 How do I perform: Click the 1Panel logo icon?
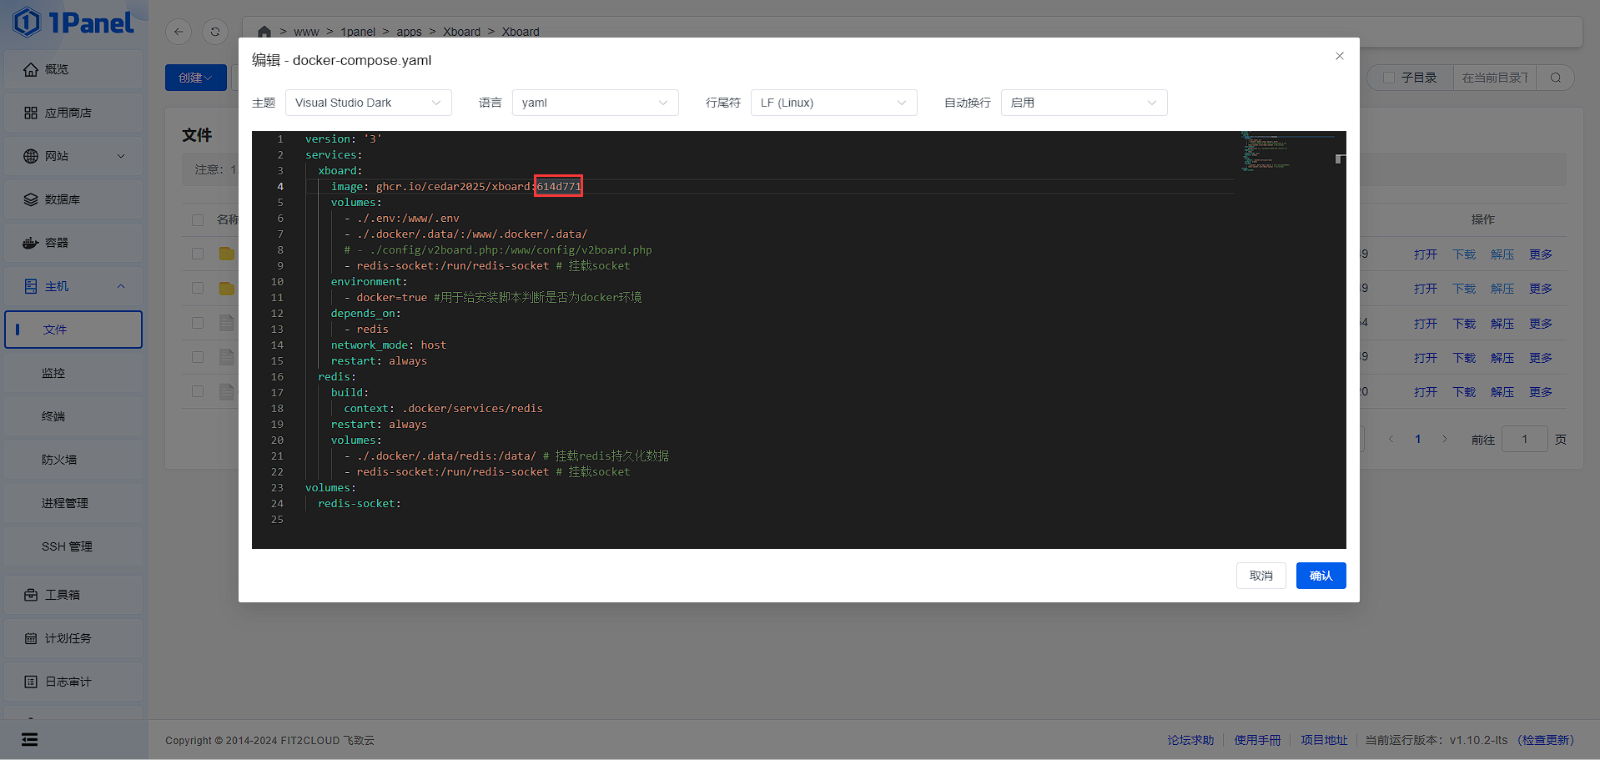click(x=27, y=22)
